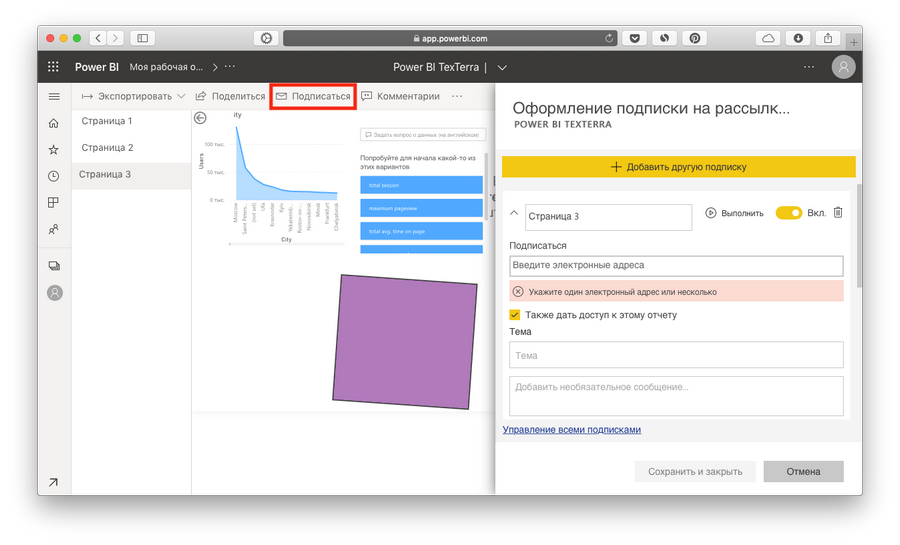
Task: Click Сохранить и закрыть button
Action: [695, 472]
